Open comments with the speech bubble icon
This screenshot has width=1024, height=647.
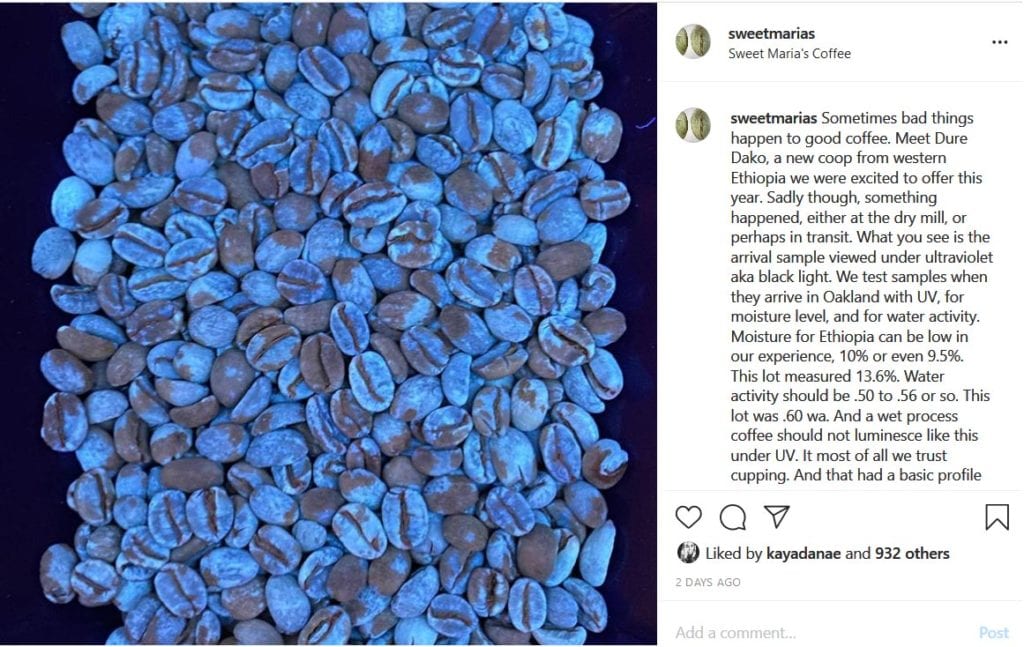pyautogui.click(x=733, y=517)
